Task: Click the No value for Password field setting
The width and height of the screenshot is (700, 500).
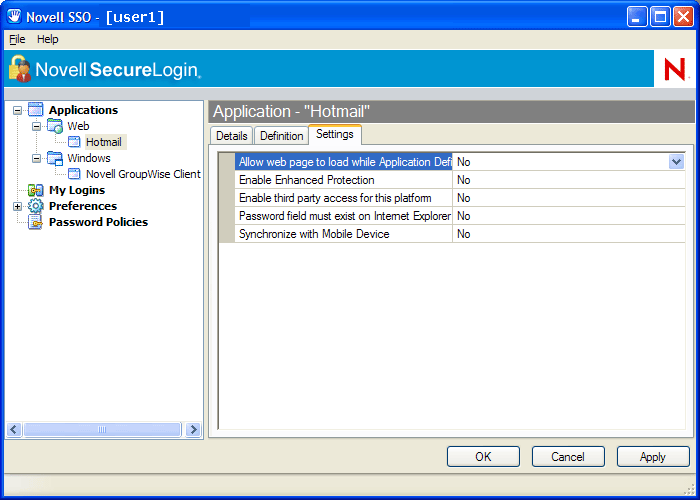Action: tap(569, 216)
